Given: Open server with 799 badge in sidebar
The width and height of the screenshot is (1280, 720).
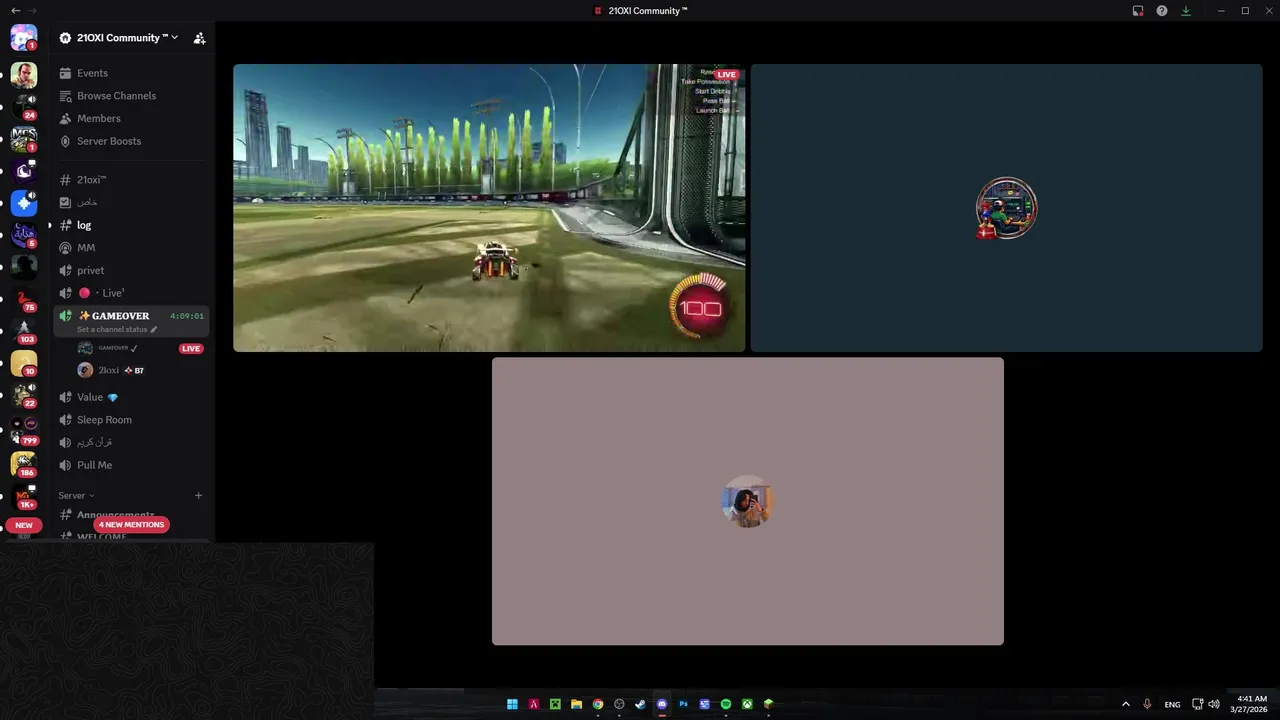Looking at the screenshot, I should tap(24, 428).
